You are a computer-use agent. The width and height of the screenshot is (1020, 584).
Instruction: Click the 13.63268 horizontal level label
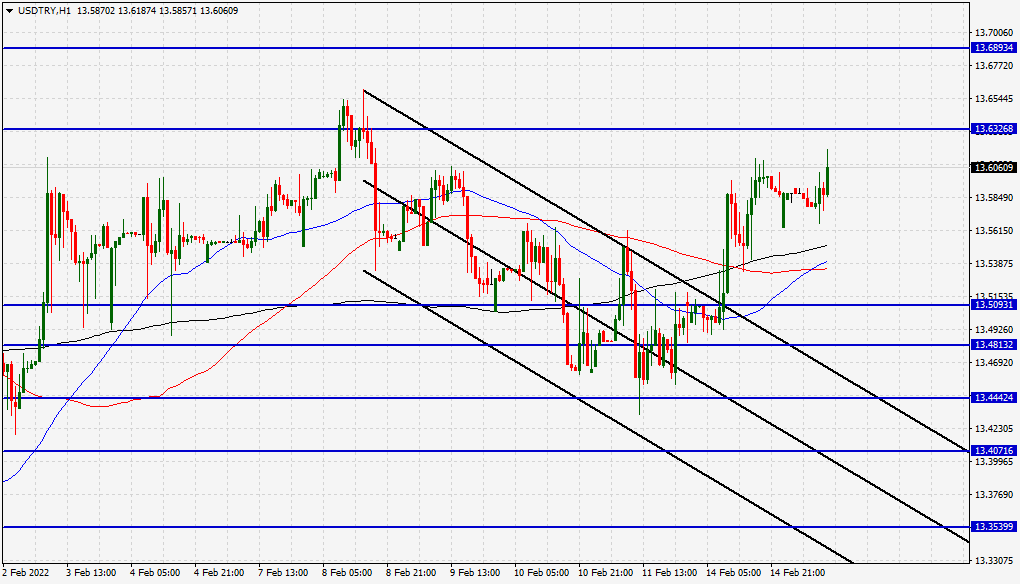tap(996, 128)
